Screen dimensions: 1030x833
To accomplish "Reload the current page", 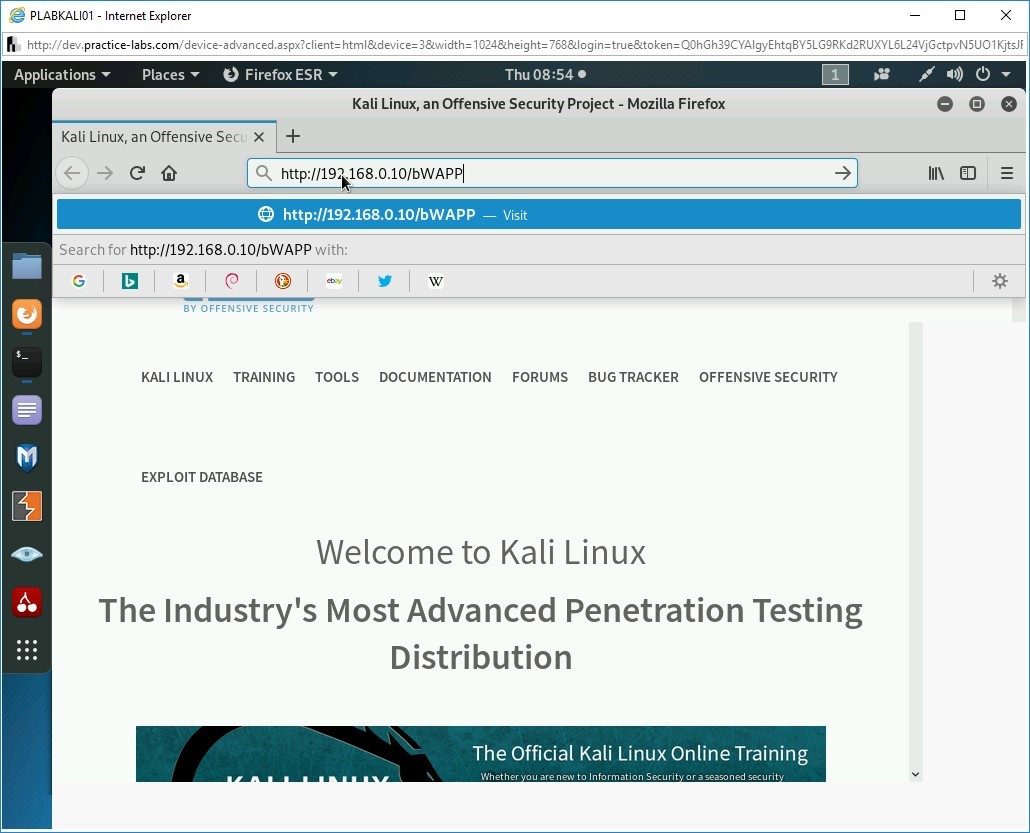I will [x=137, y=173].
